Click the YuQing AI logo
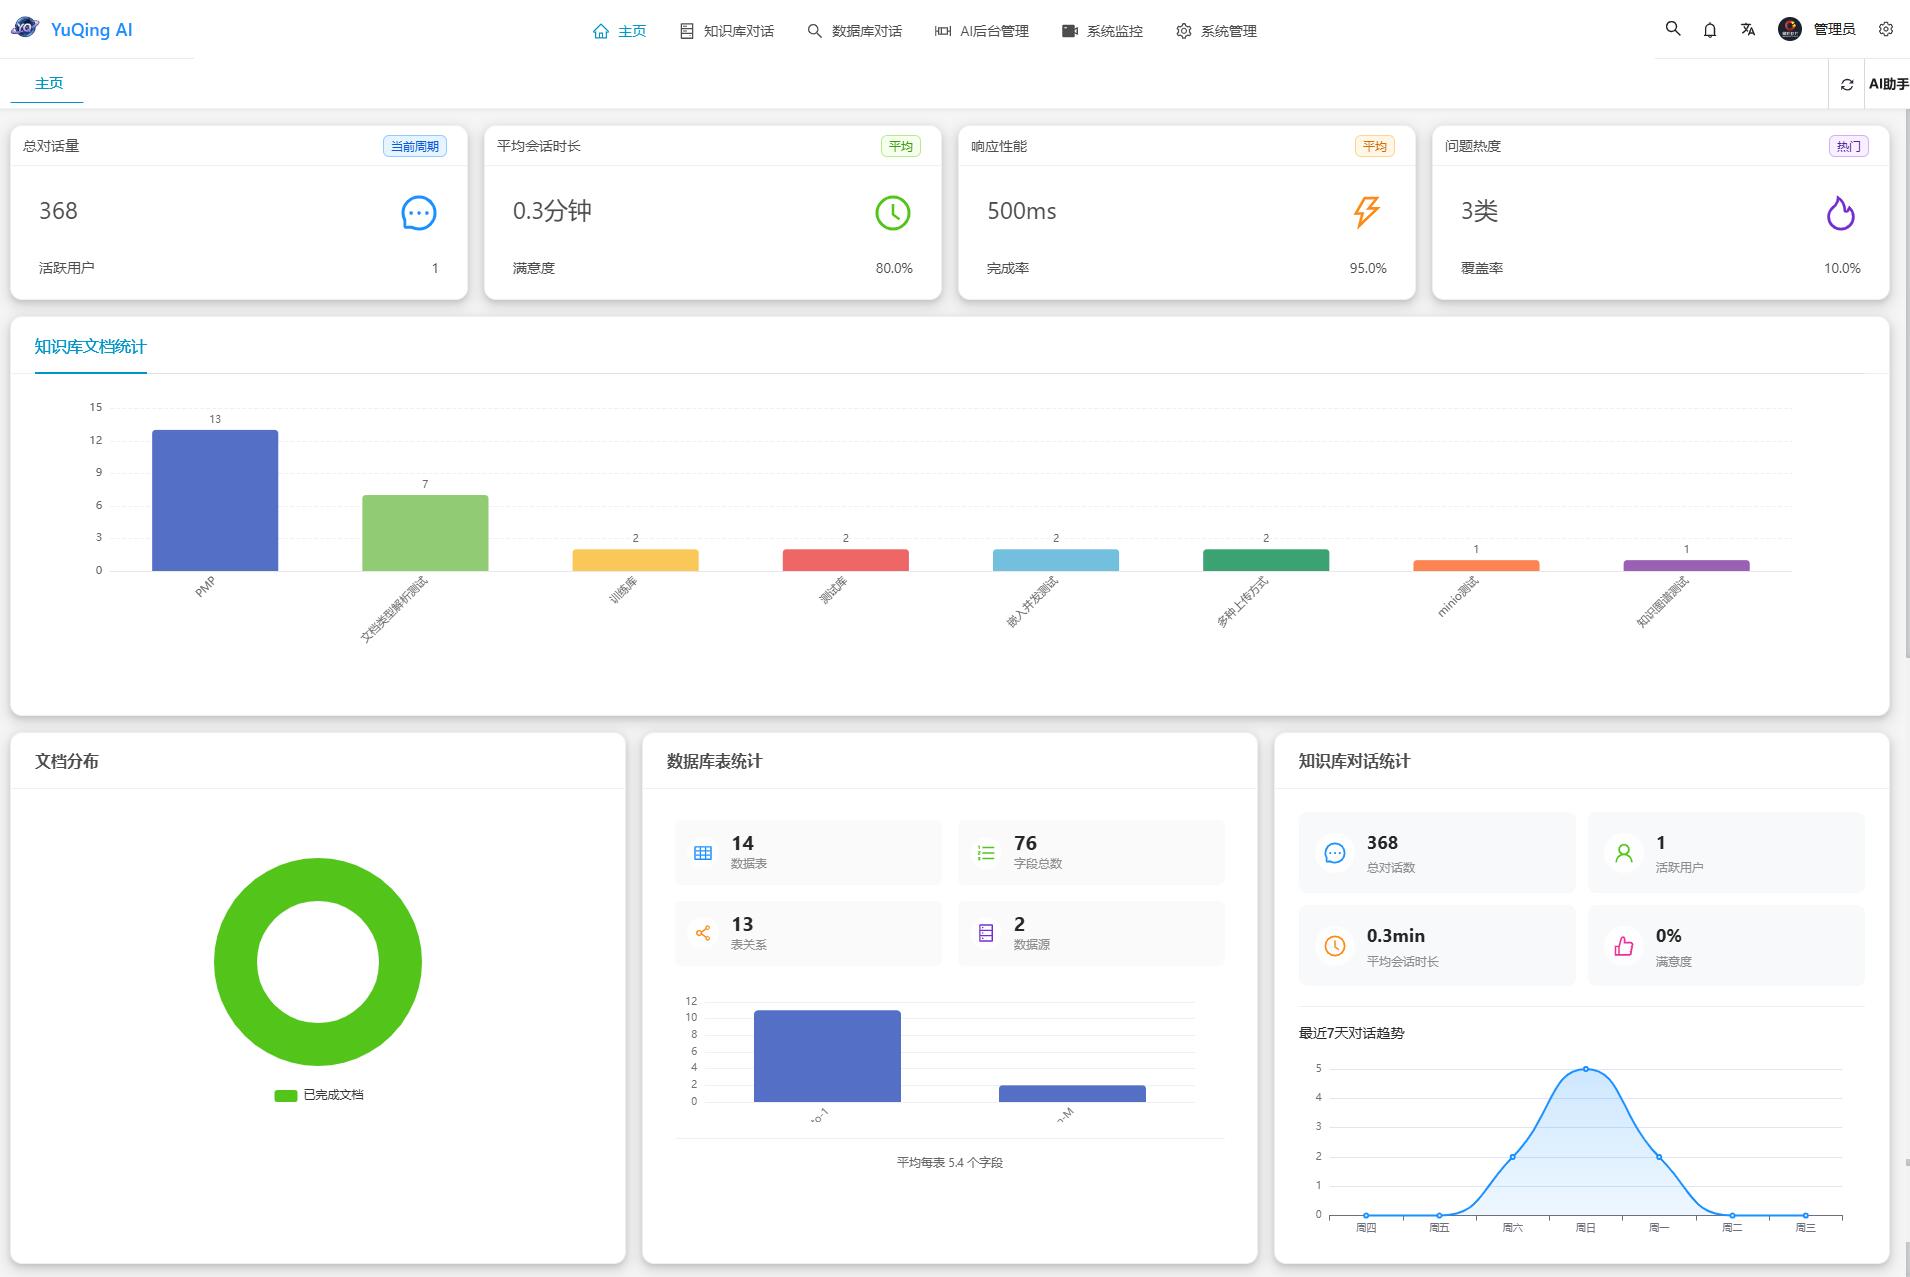Image resolution: width=1910 pixels, height=1277 pixels. (x=72, y=30)
